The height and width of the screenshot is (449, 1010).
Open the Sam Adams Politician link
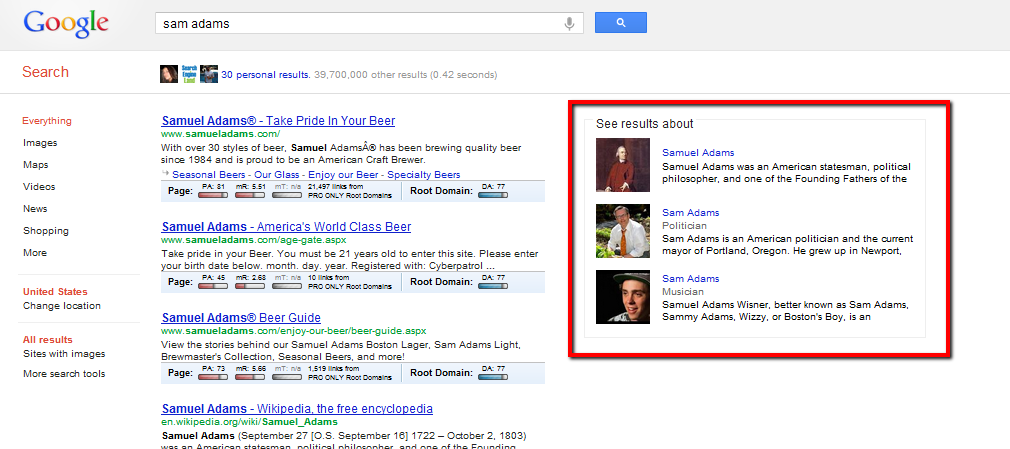tap(691, 213)
